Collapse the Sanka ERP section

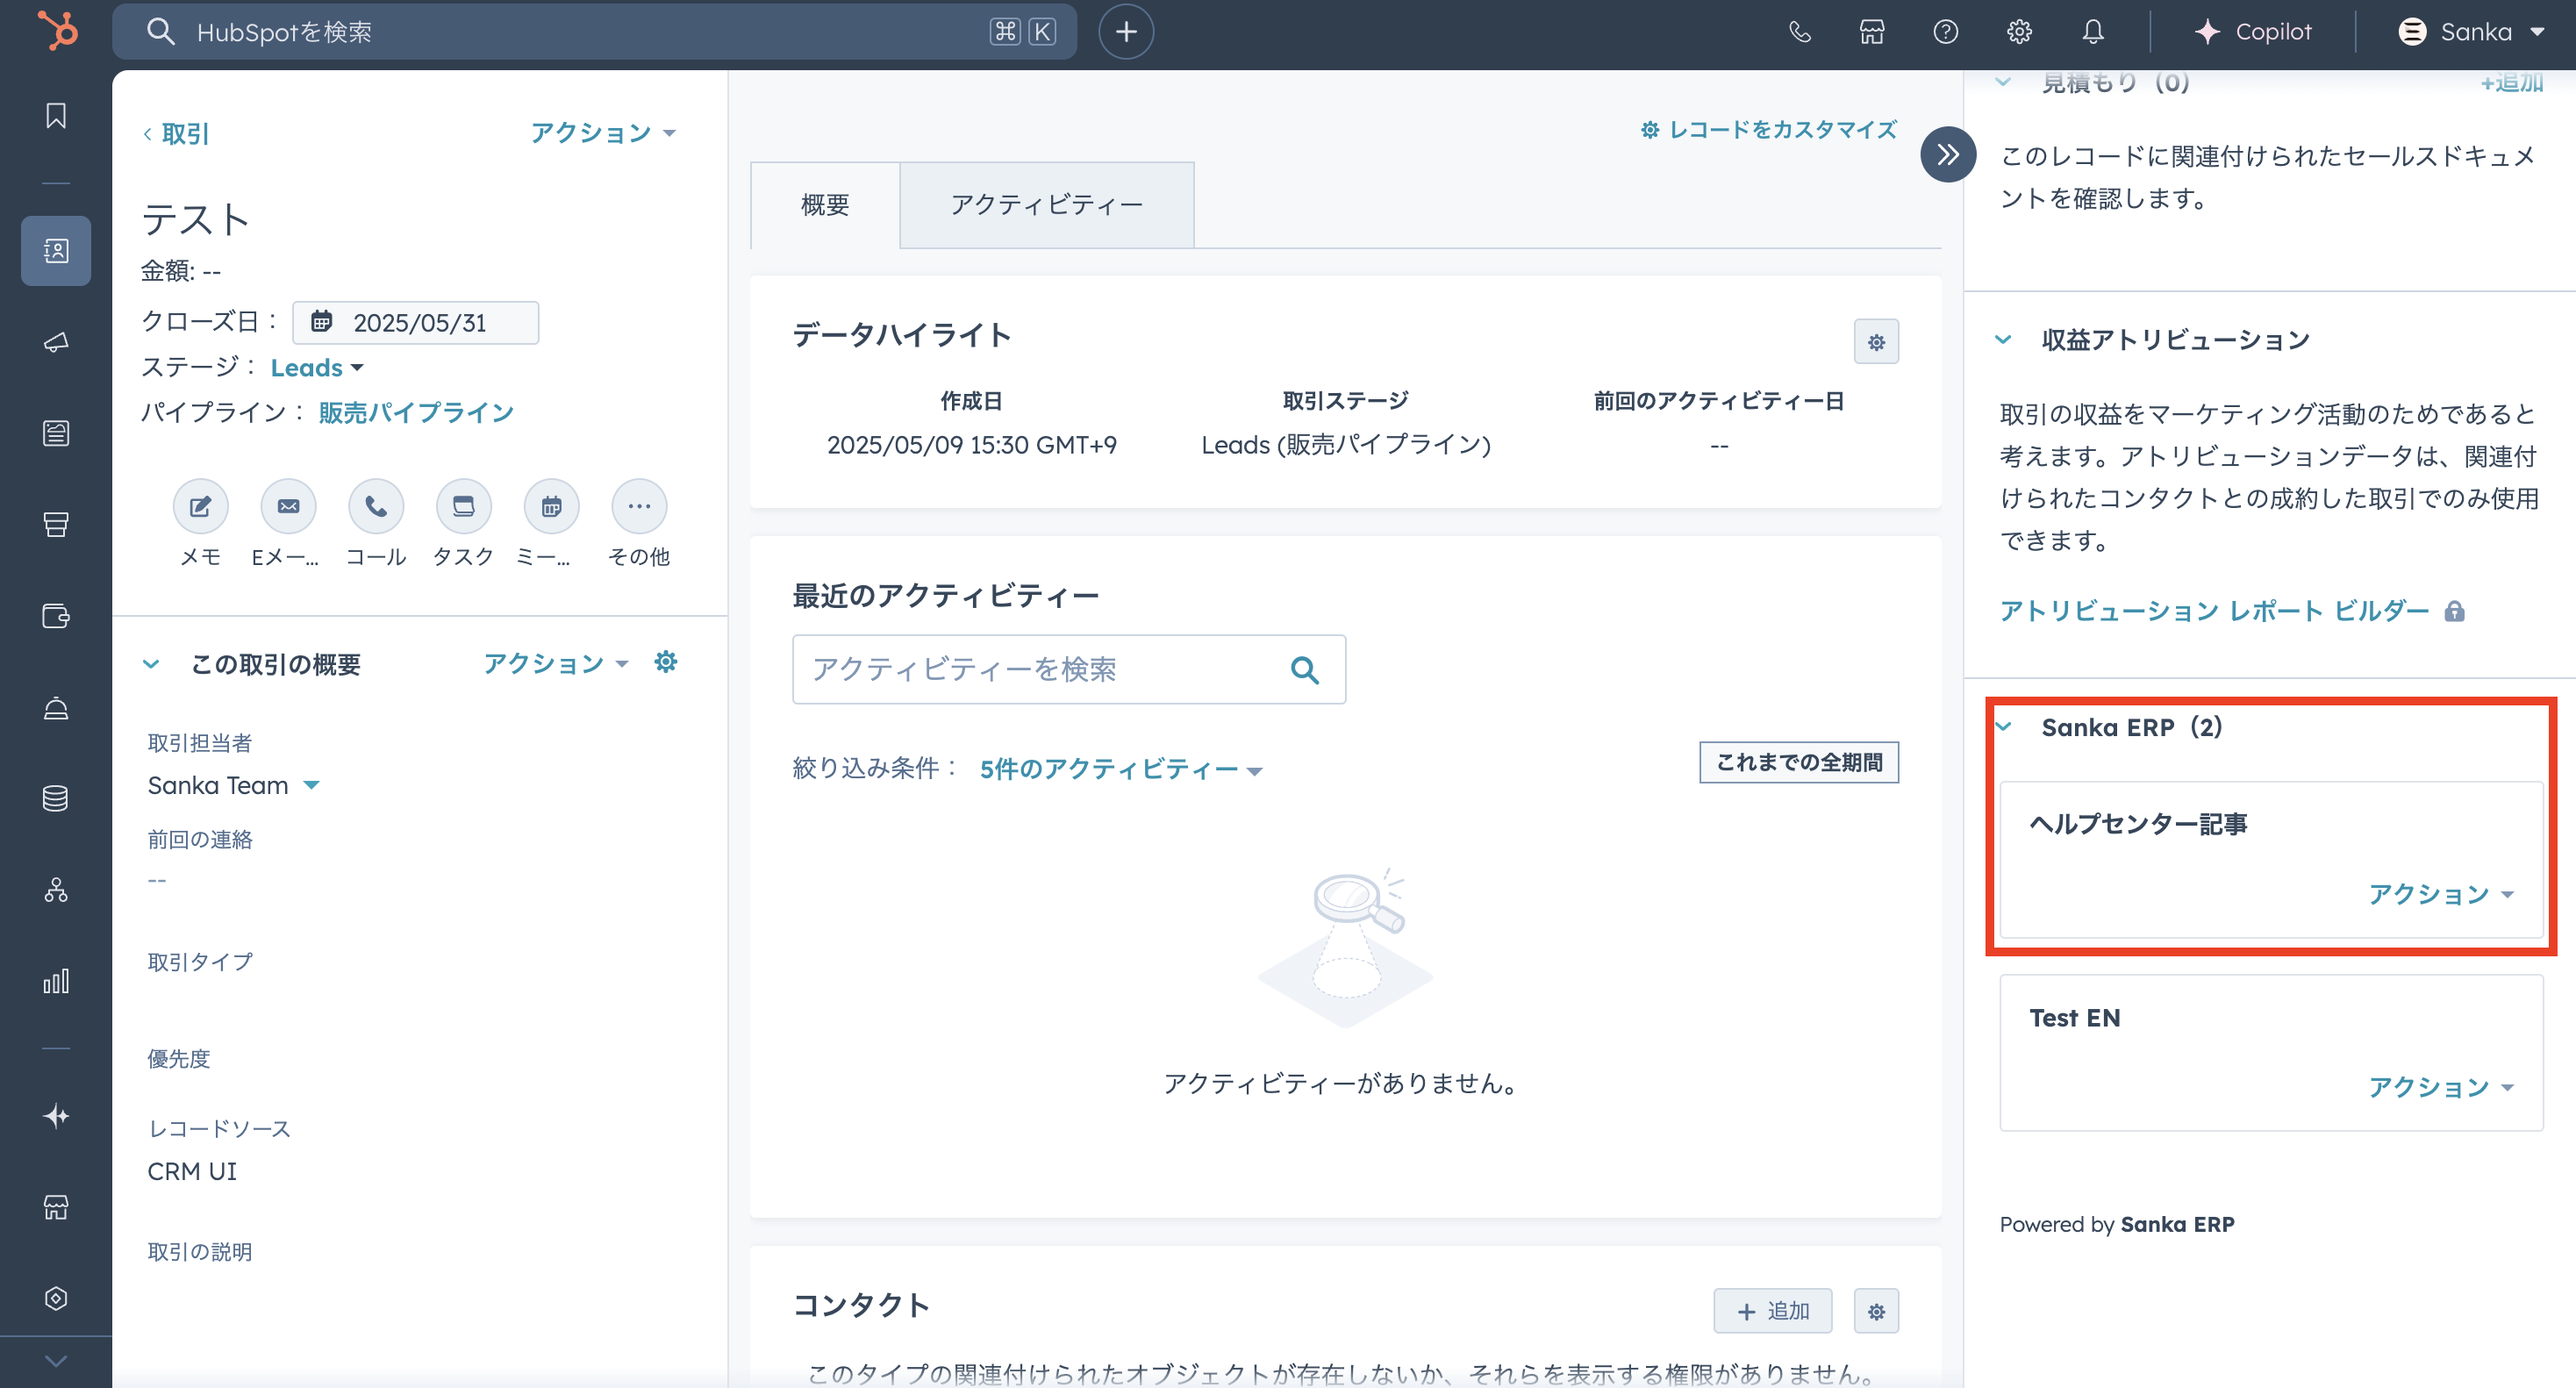click(x=2003, y=727)
